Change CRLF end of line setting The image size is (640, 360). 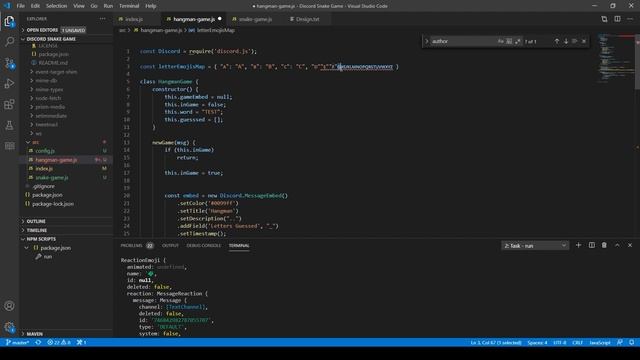(578, 342)
